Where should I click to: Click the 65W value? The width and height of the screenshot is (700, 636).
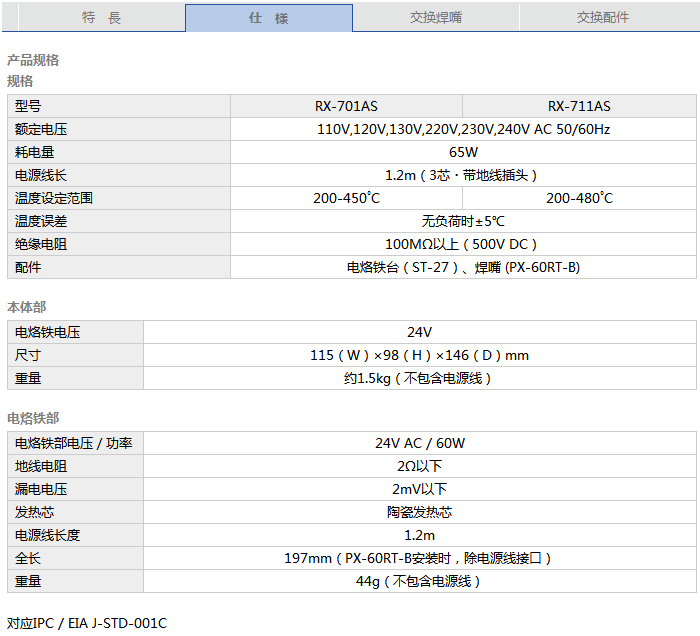pos(463,152)
